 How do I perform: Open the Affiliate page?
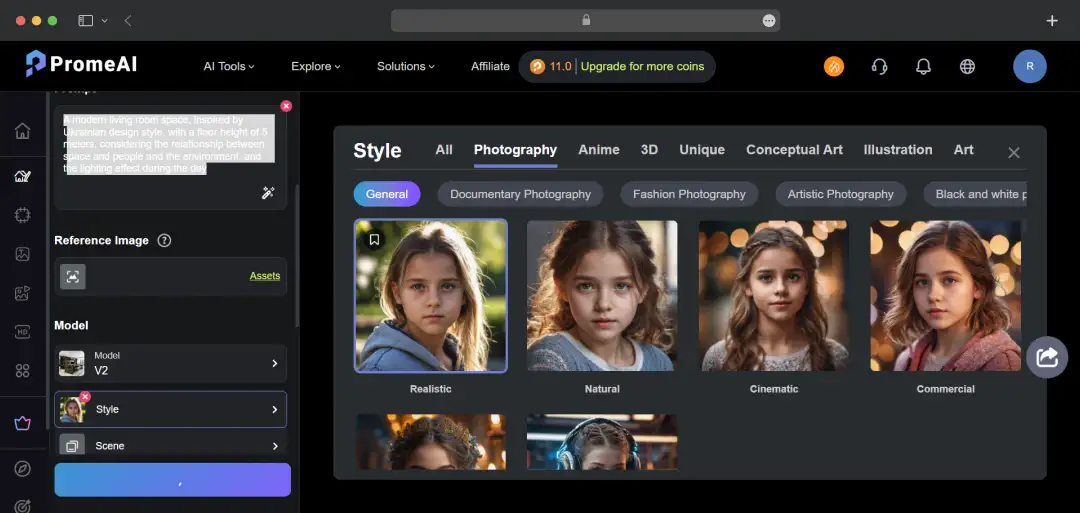[x=490, y=66]
